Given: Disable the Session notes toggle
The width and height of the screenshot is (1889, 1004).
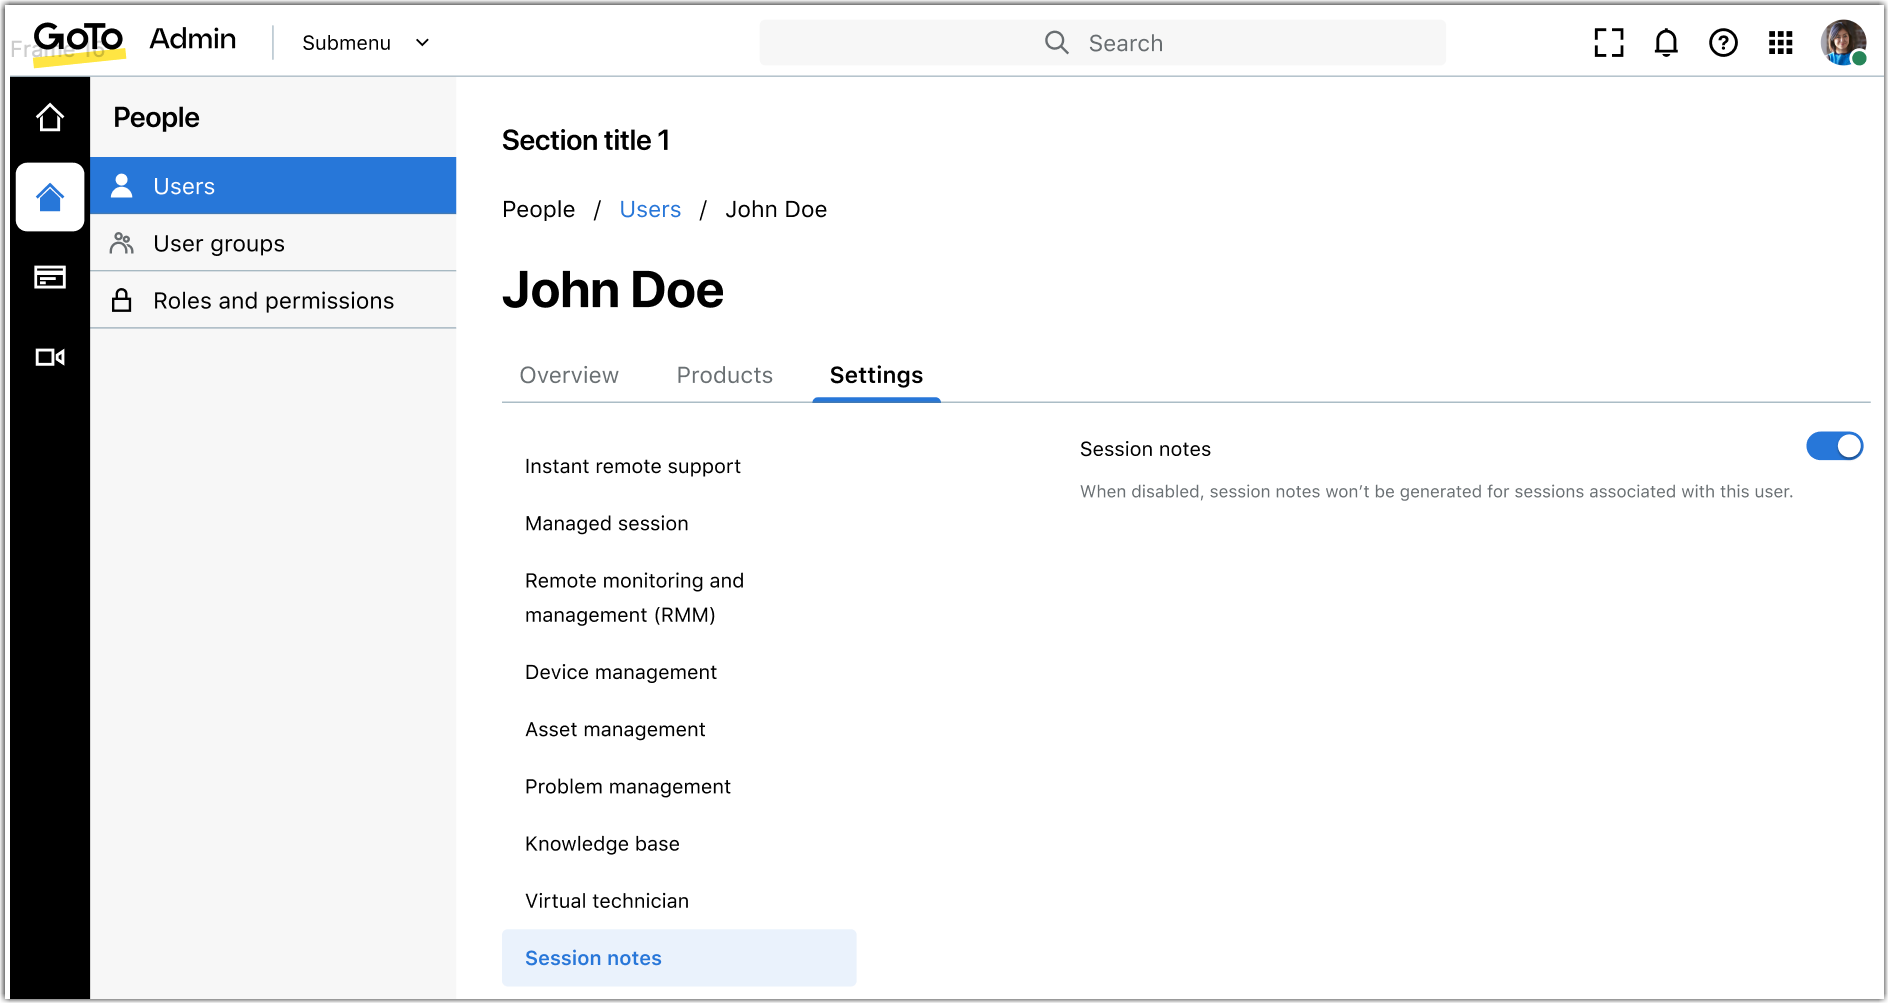Looking at the screenshot, I should [1833, 446].
